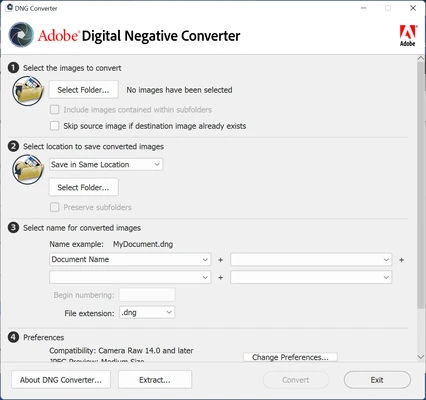Minimize the DNG Converter window
Image resolution: width=426 pixels, height=400 pixels.
coord(364,8)
